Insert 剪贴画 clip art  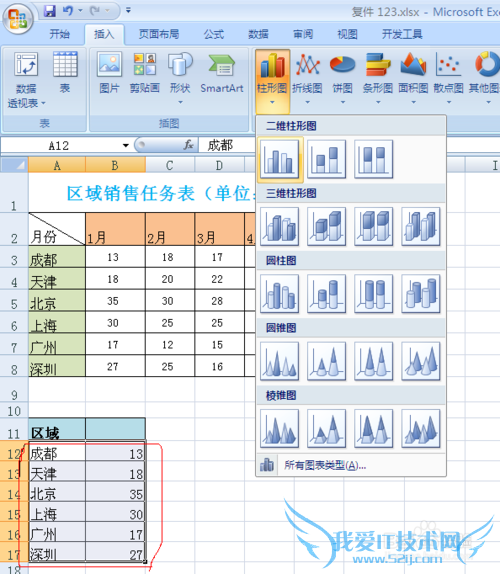click(145, 73)
